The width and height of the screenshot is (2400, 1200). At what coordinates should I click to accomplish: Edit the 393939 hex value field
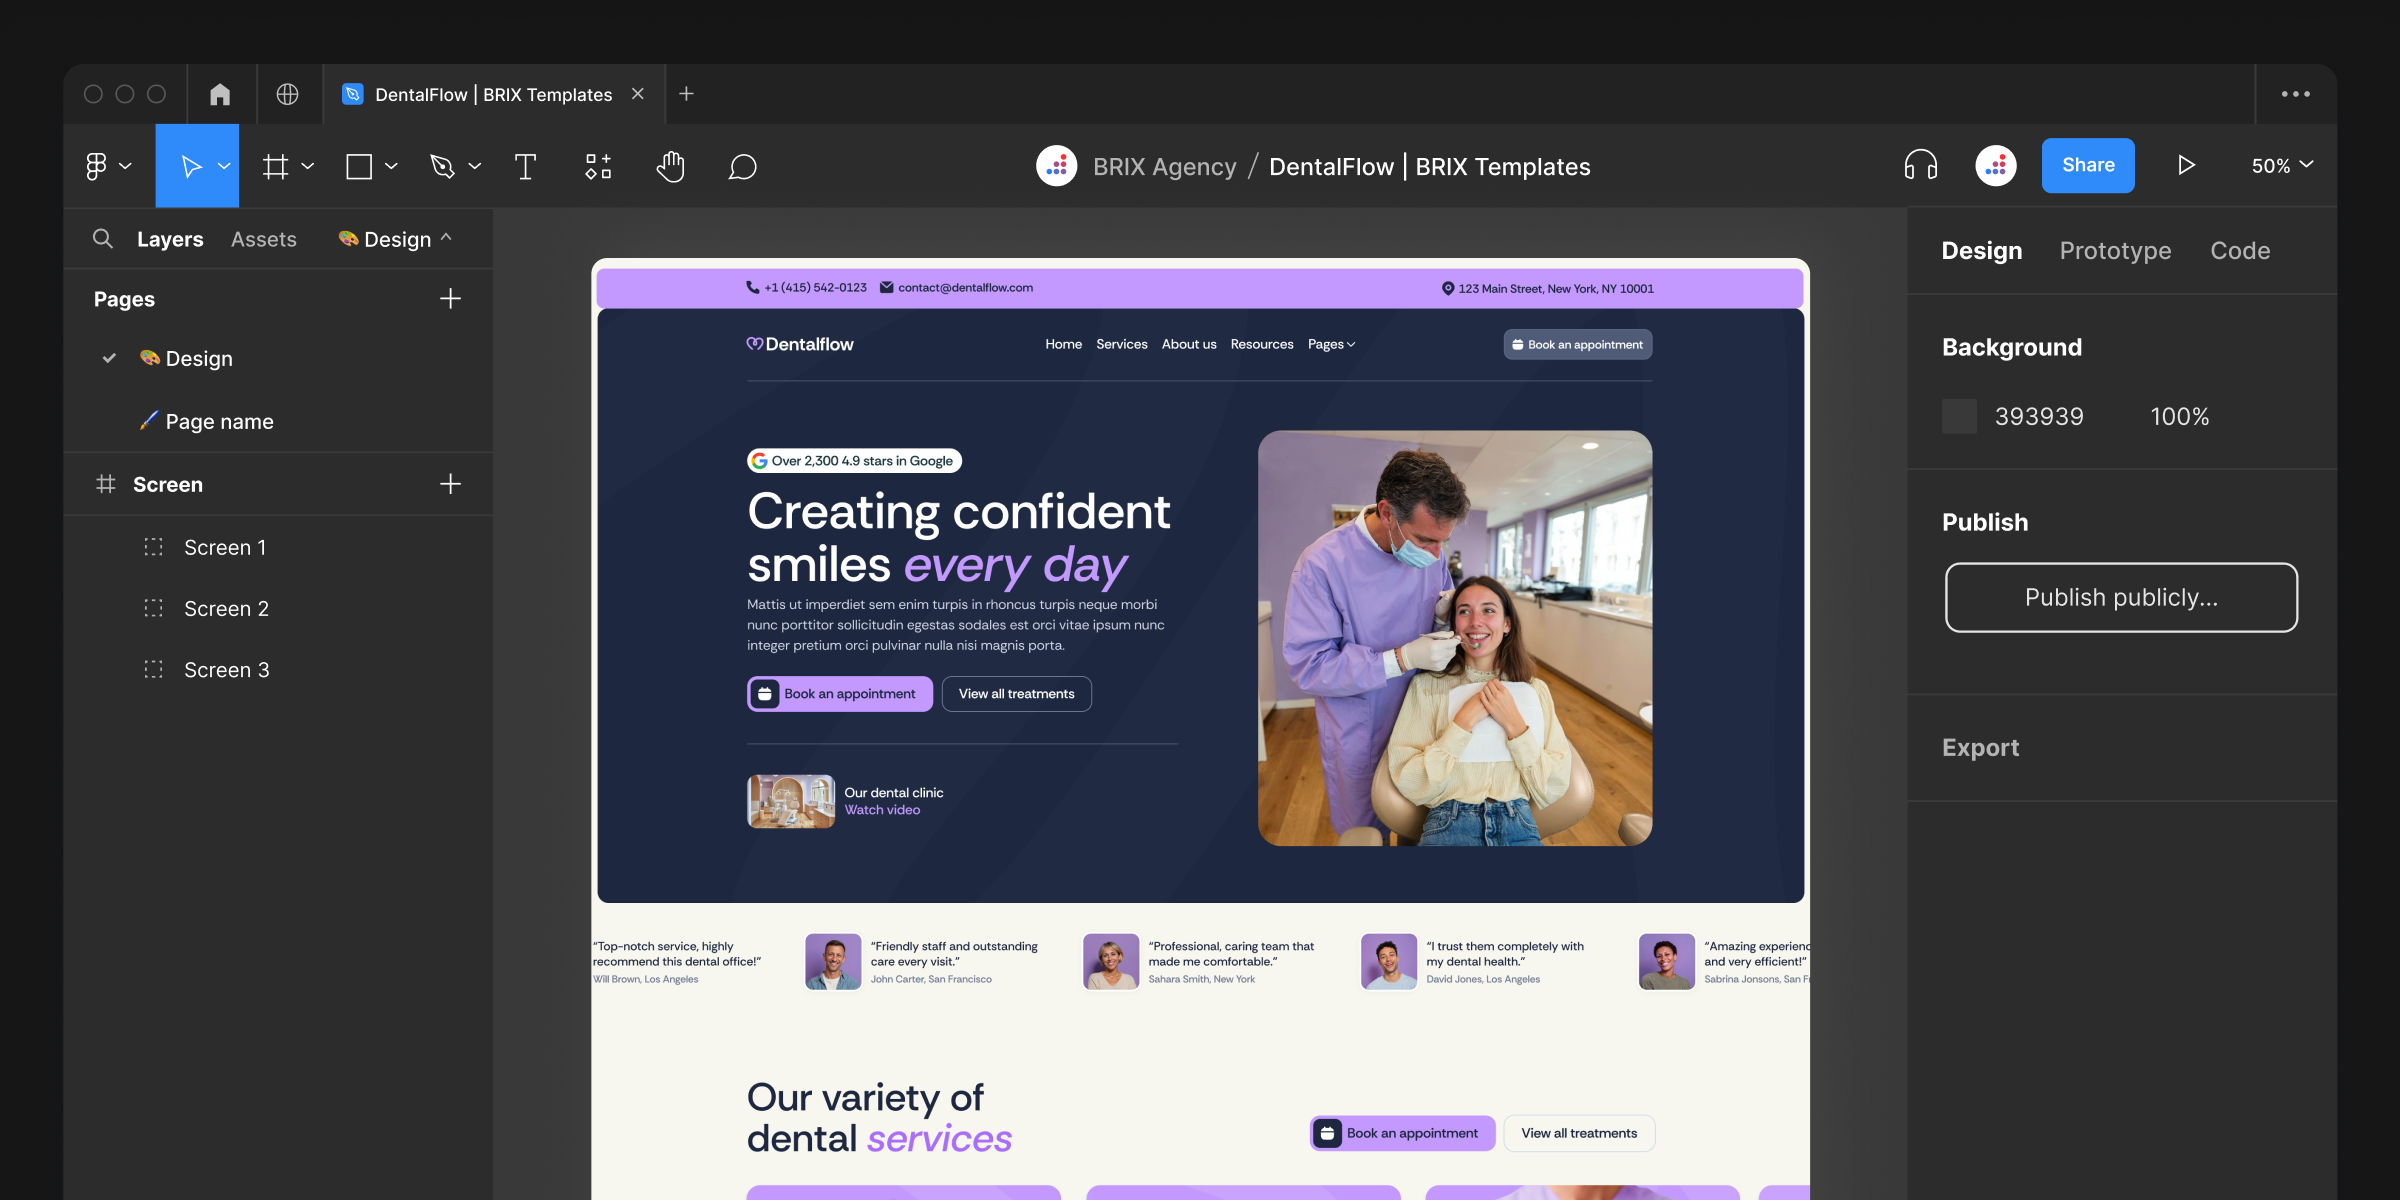click(x=2039, y=416)
